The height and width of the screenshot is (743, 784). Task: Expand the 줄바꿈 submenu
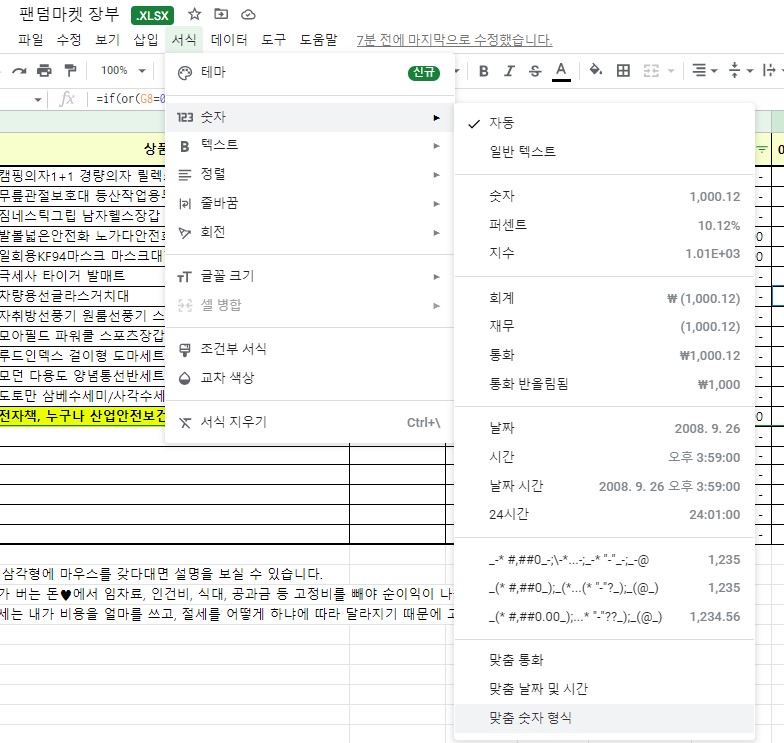pos(309,204)
